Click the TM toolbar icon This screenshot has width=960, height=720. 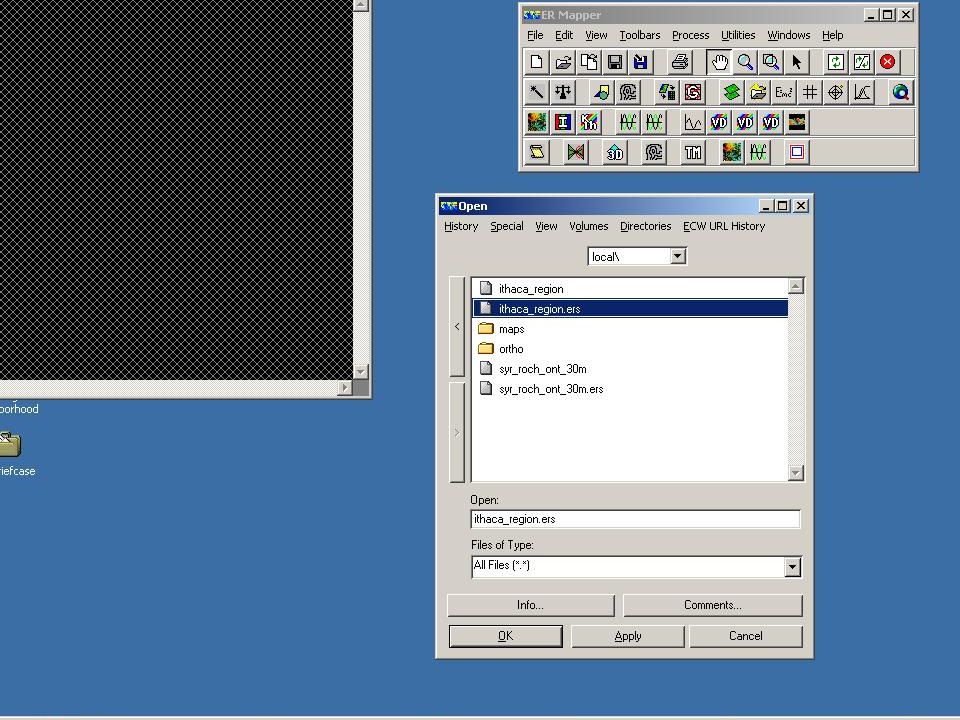(693, 152)
